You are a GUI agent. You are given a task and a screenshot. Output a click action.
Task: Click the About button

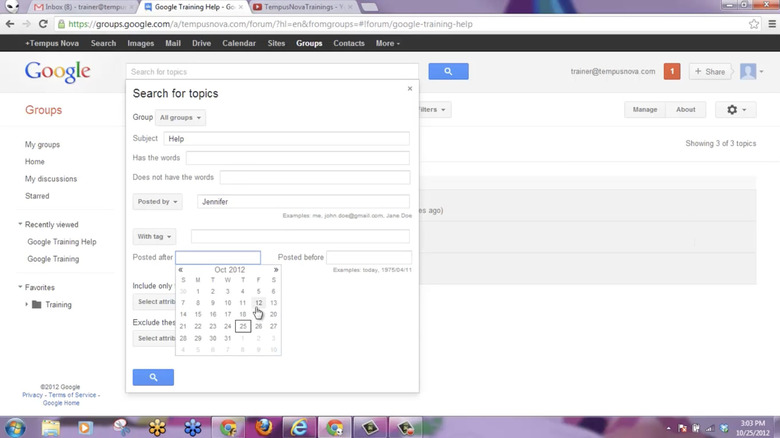click(x=685, y=110)
